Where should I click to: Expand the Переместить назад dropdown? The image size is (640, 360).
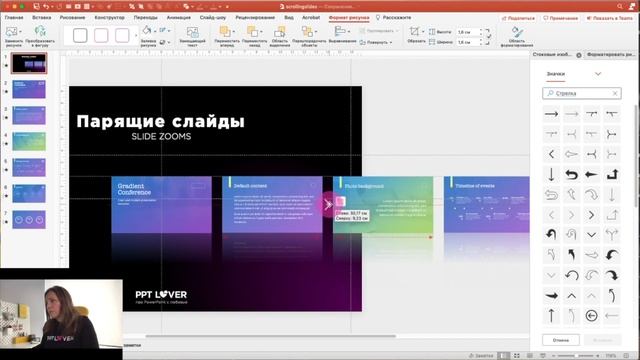261,32
